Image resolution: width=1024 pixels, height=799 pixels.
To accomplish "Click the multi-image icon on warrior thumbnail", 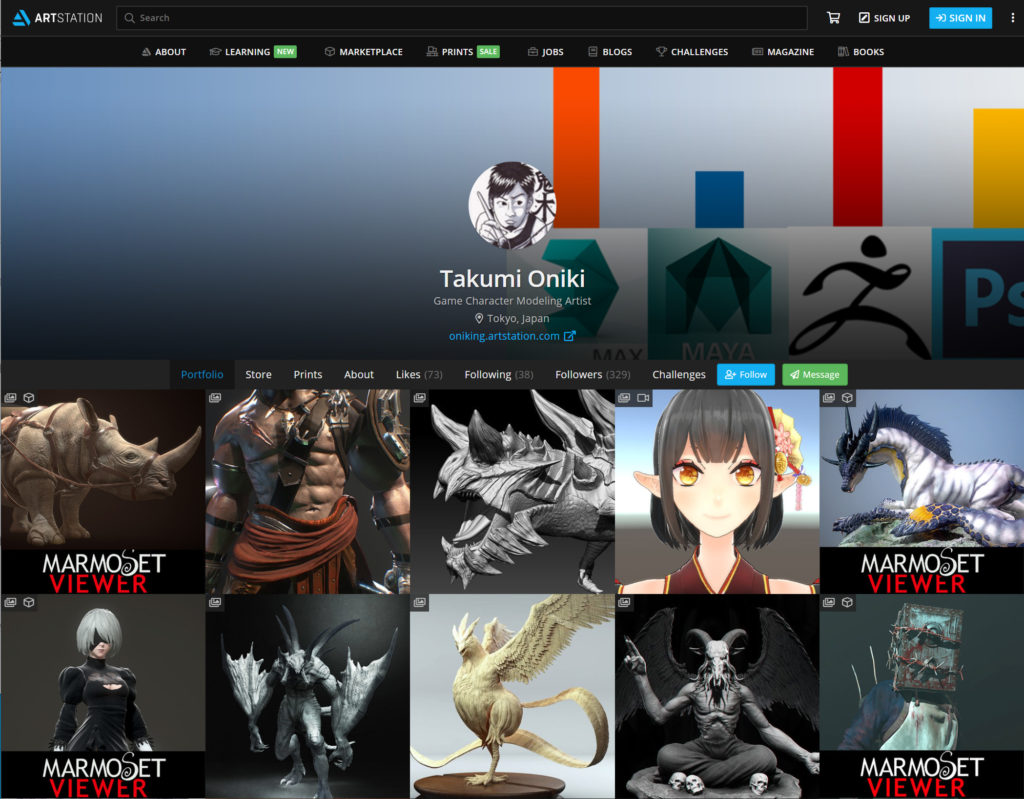I will (x=215, y=398).
